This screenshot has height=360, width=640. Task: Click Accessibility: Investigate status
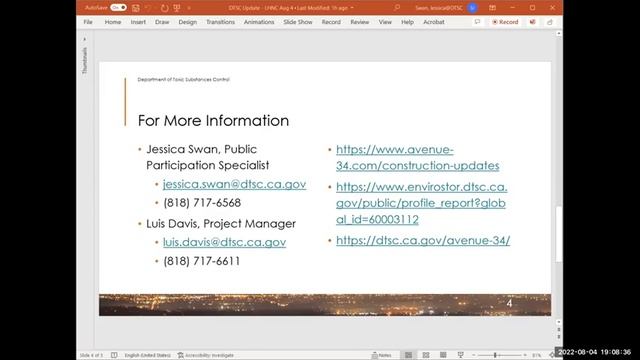(x=206, y=356)
